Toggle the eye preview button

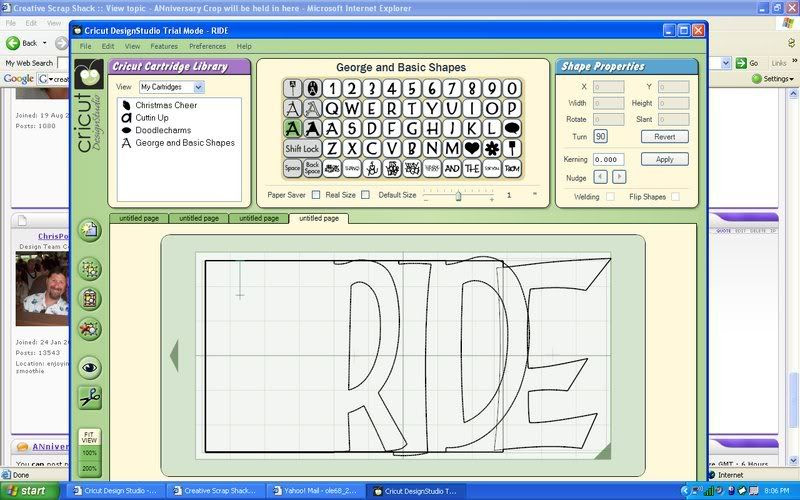pos(90,367)
